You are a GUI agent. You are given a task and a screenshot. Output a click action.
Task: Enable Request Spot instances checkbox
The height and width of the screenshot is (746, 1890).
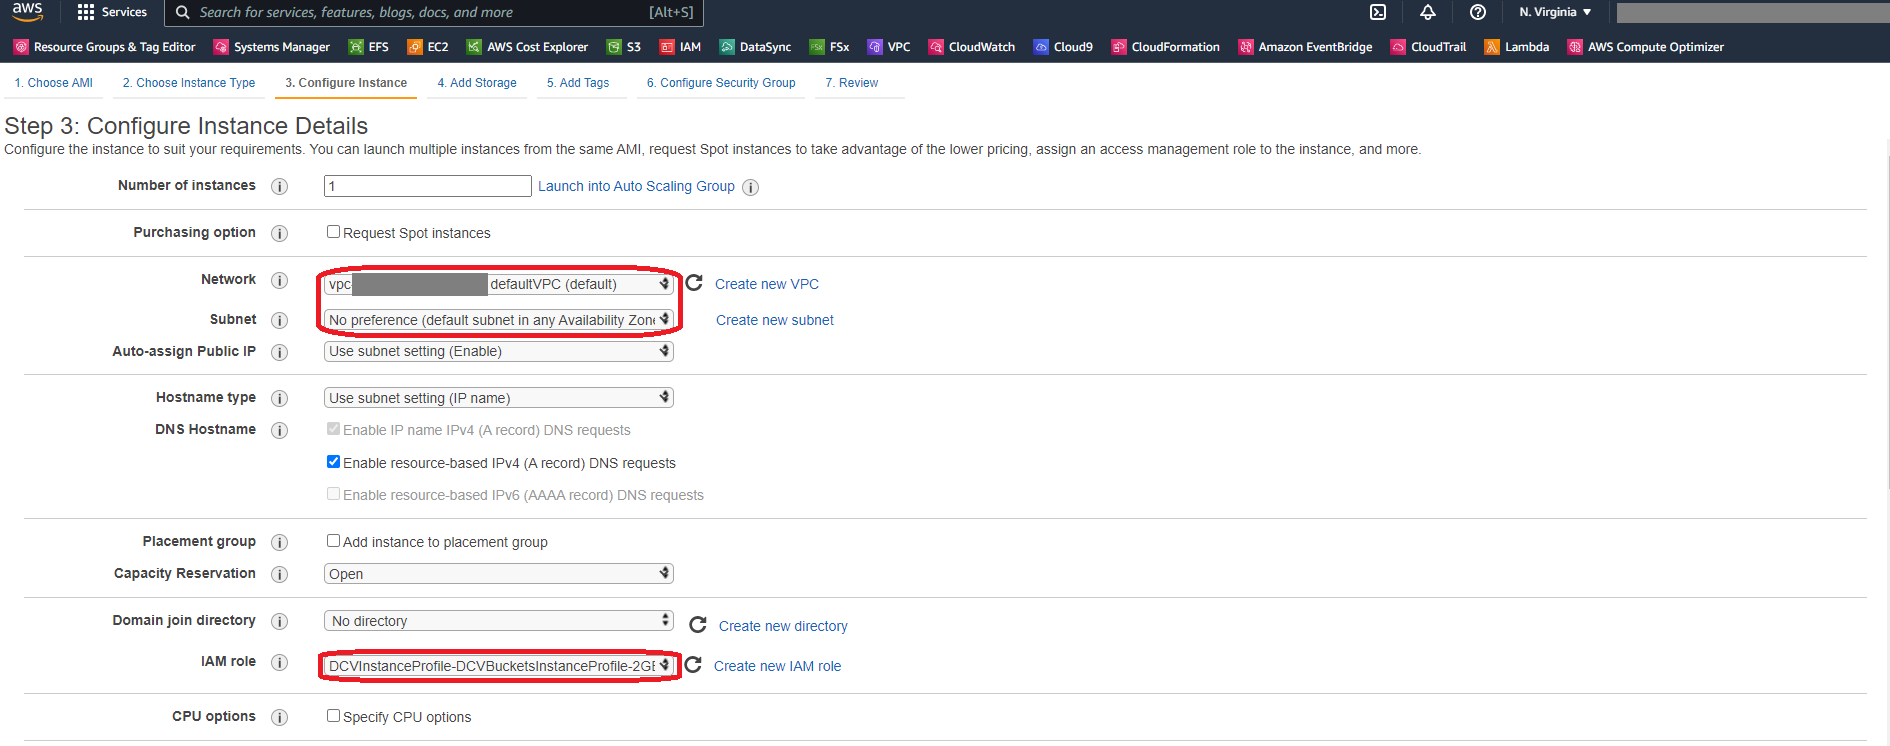pos(333,232)
